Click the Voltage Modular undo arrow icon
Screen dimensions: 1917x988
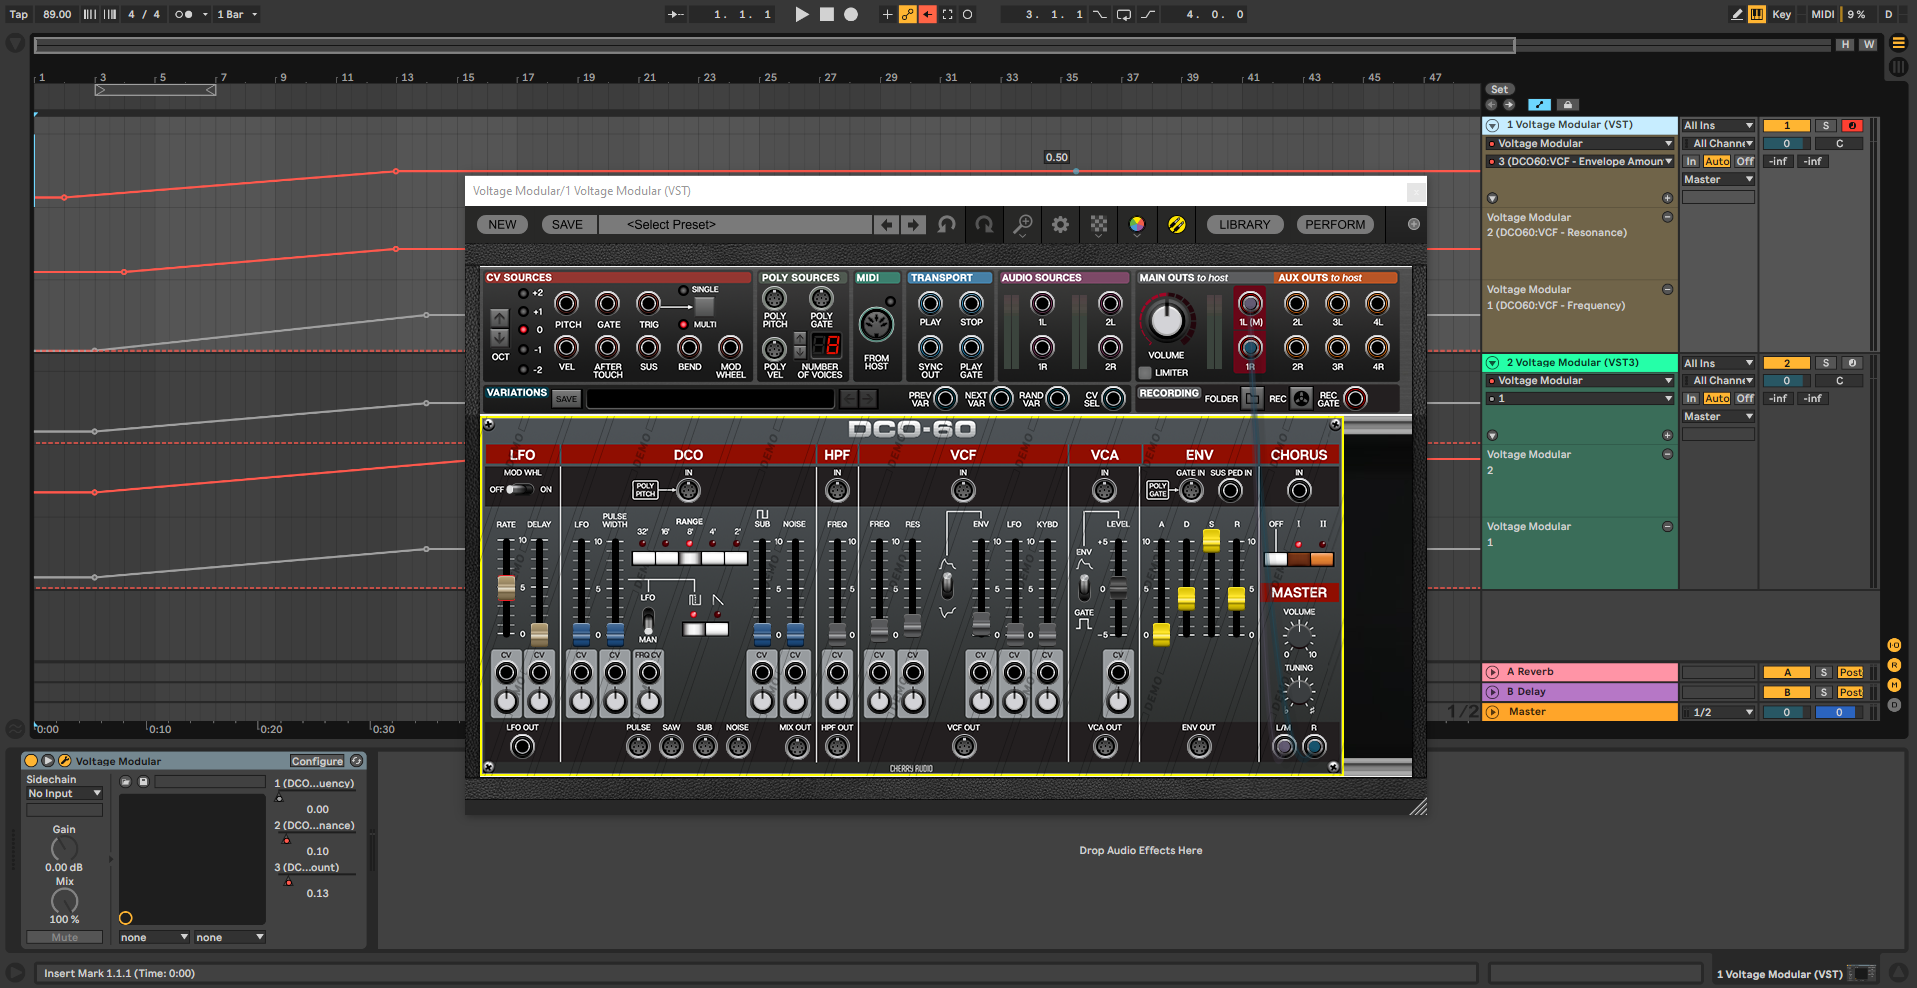coord(946,225)
